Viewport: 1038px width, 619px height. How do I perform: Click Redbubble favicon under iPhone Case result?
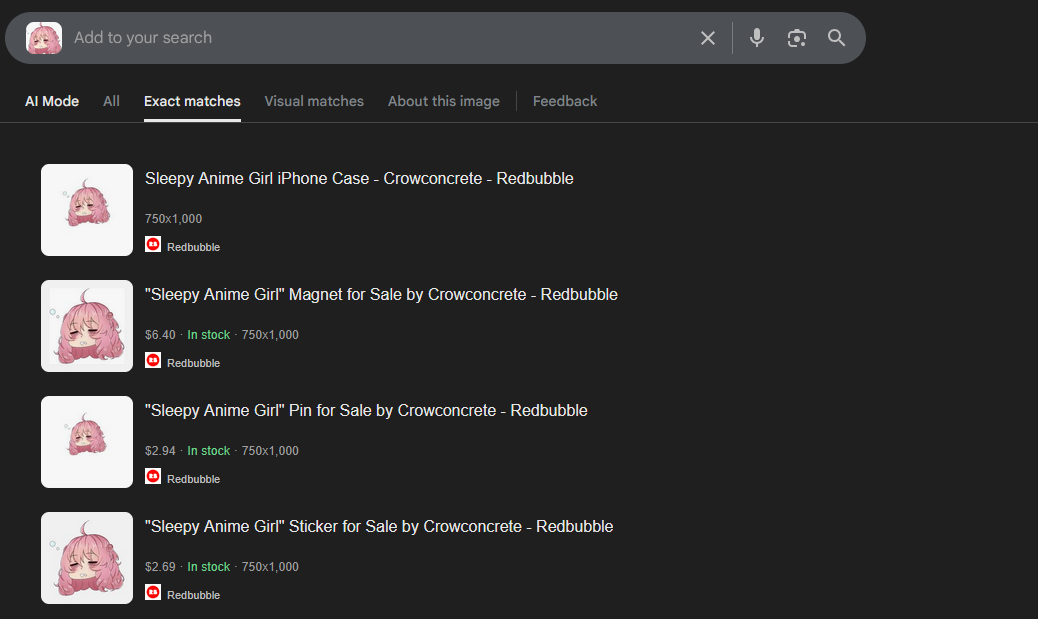click(x=153, y=244)
